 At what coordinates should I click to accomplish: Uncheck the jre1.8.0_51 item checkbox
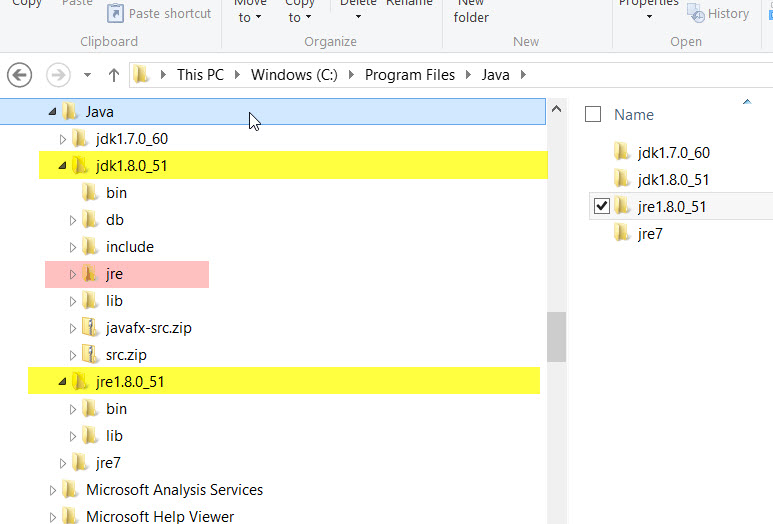point(601,206)
